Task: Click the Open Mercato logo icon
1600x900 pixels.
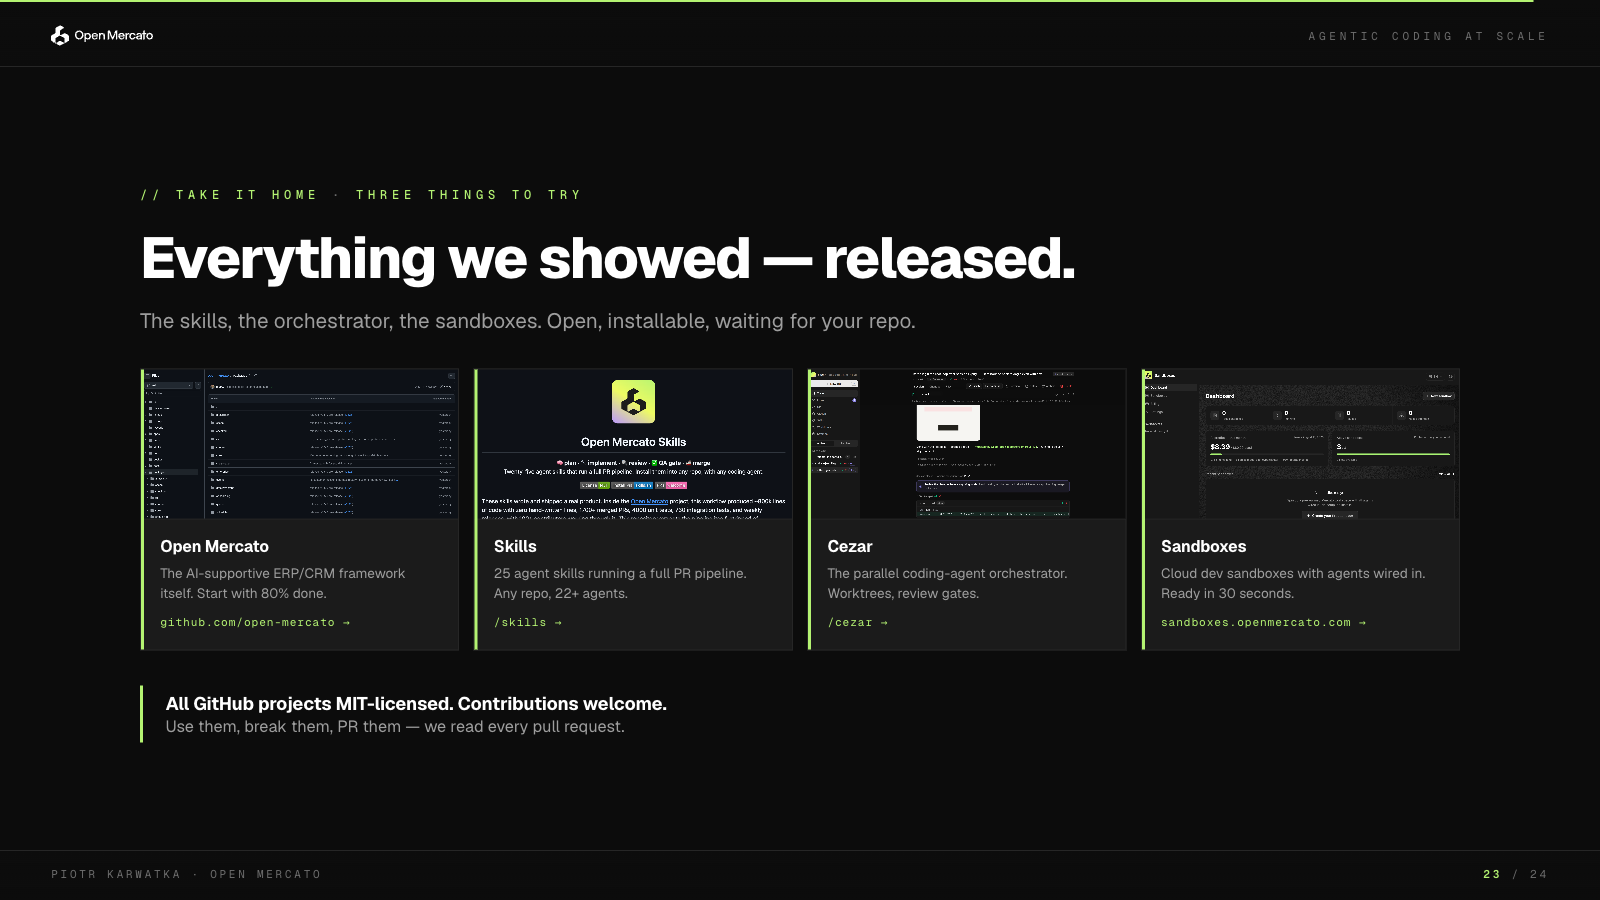Action: click(60, 35)
